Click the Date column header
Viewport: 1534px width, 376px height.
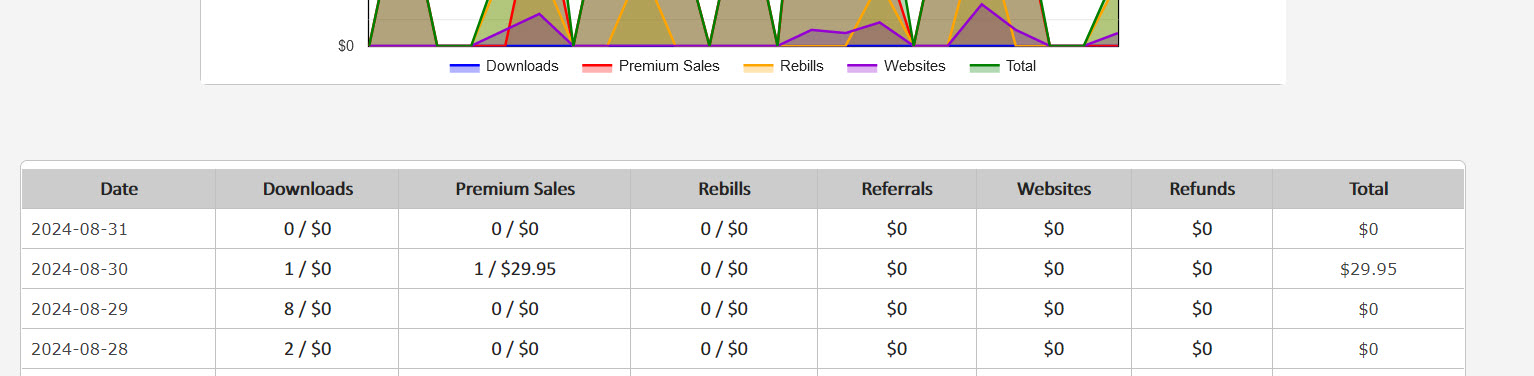click(x=119, y=189)
